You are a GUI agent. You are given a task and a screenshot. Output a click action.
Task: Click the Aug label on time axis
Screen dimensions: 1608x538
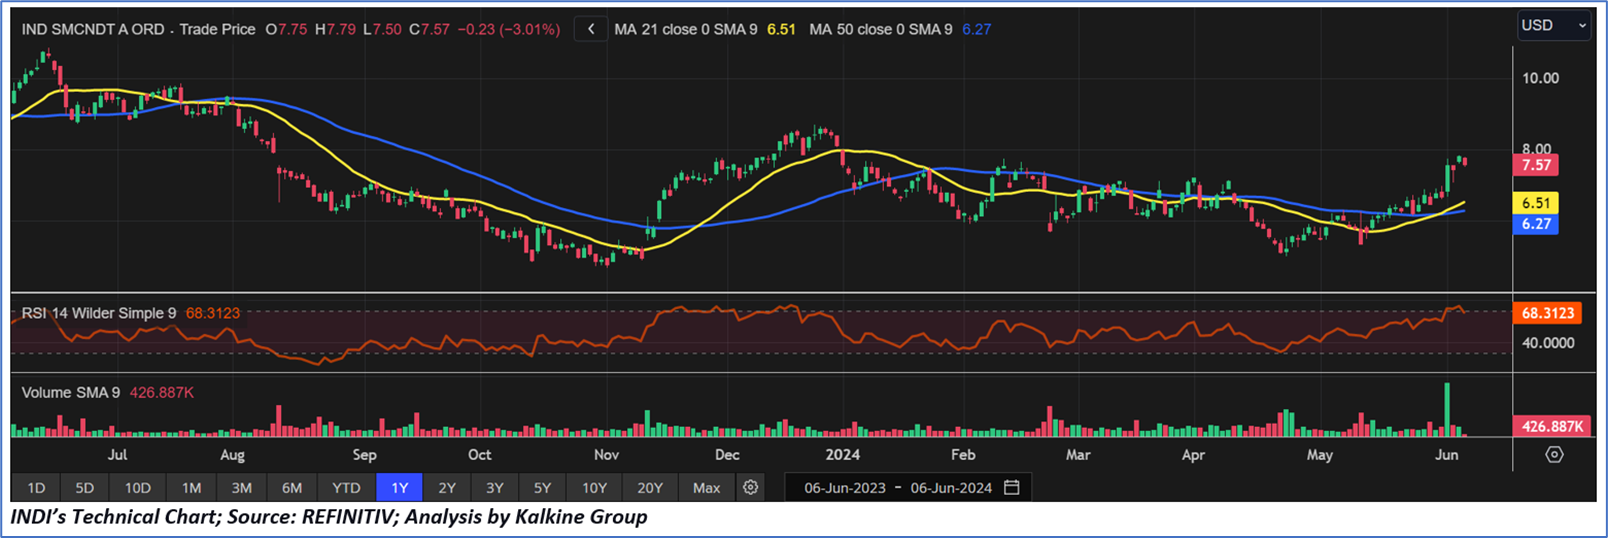pos(232,454)
